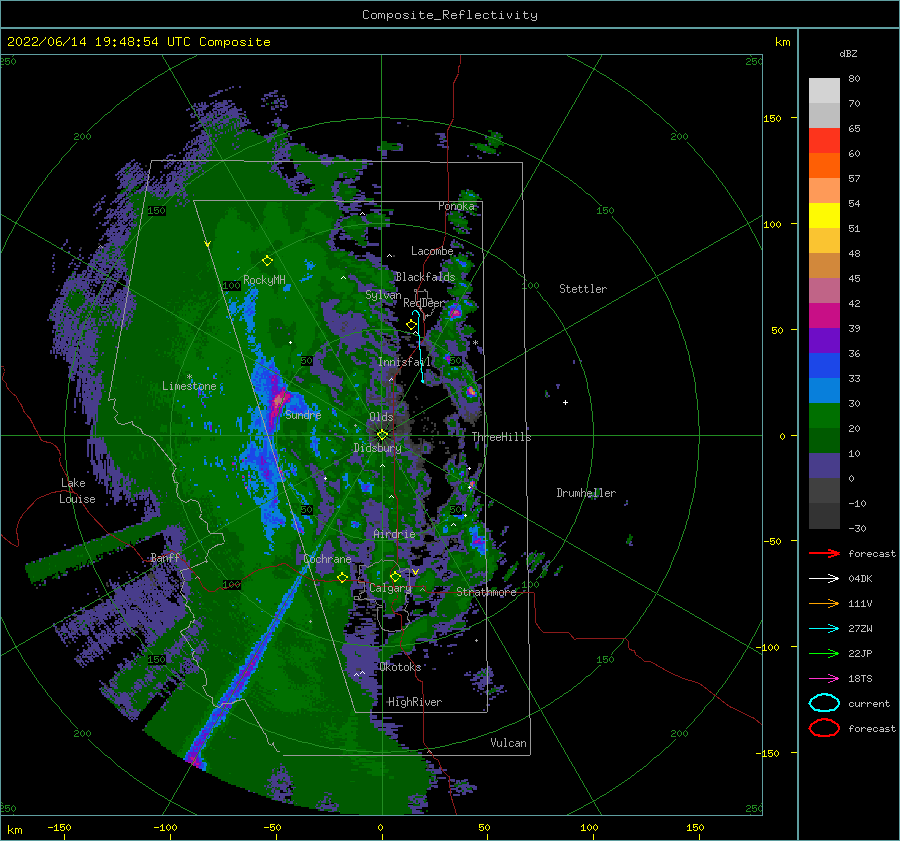Click the yellow 100 tick on right axis
This screenshot has width=900, height=841.
coord(772,224)
